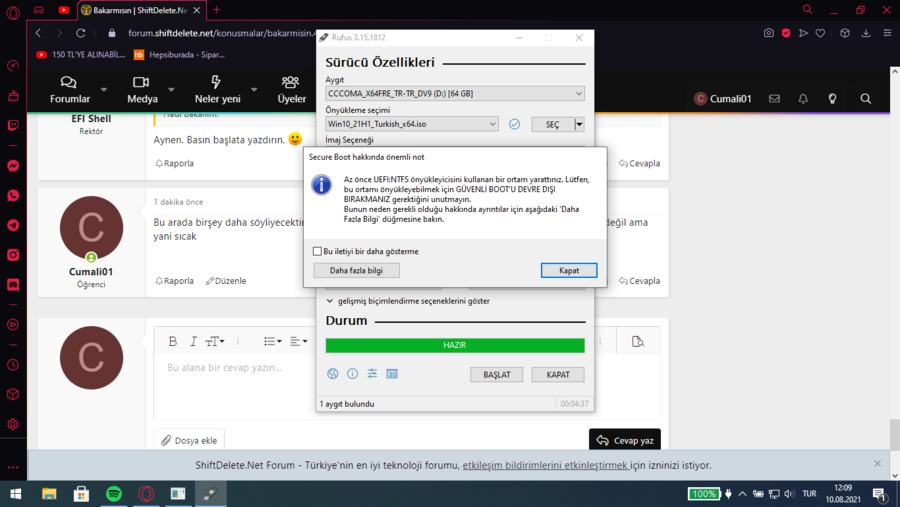The width and height of the screenshot is (900, 507).
Task: Open the Üyeler menu
Action: pyautogui.click(x=292, y=90)
